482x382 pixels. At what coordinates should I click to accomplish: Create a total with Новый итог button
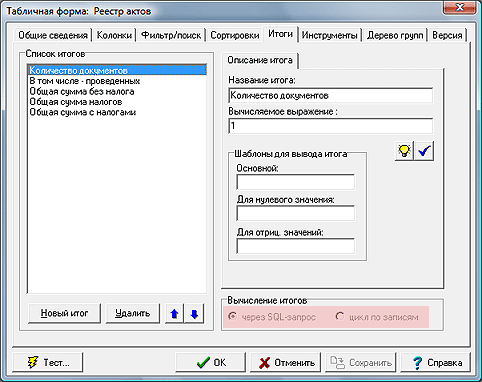pos(64,313)
